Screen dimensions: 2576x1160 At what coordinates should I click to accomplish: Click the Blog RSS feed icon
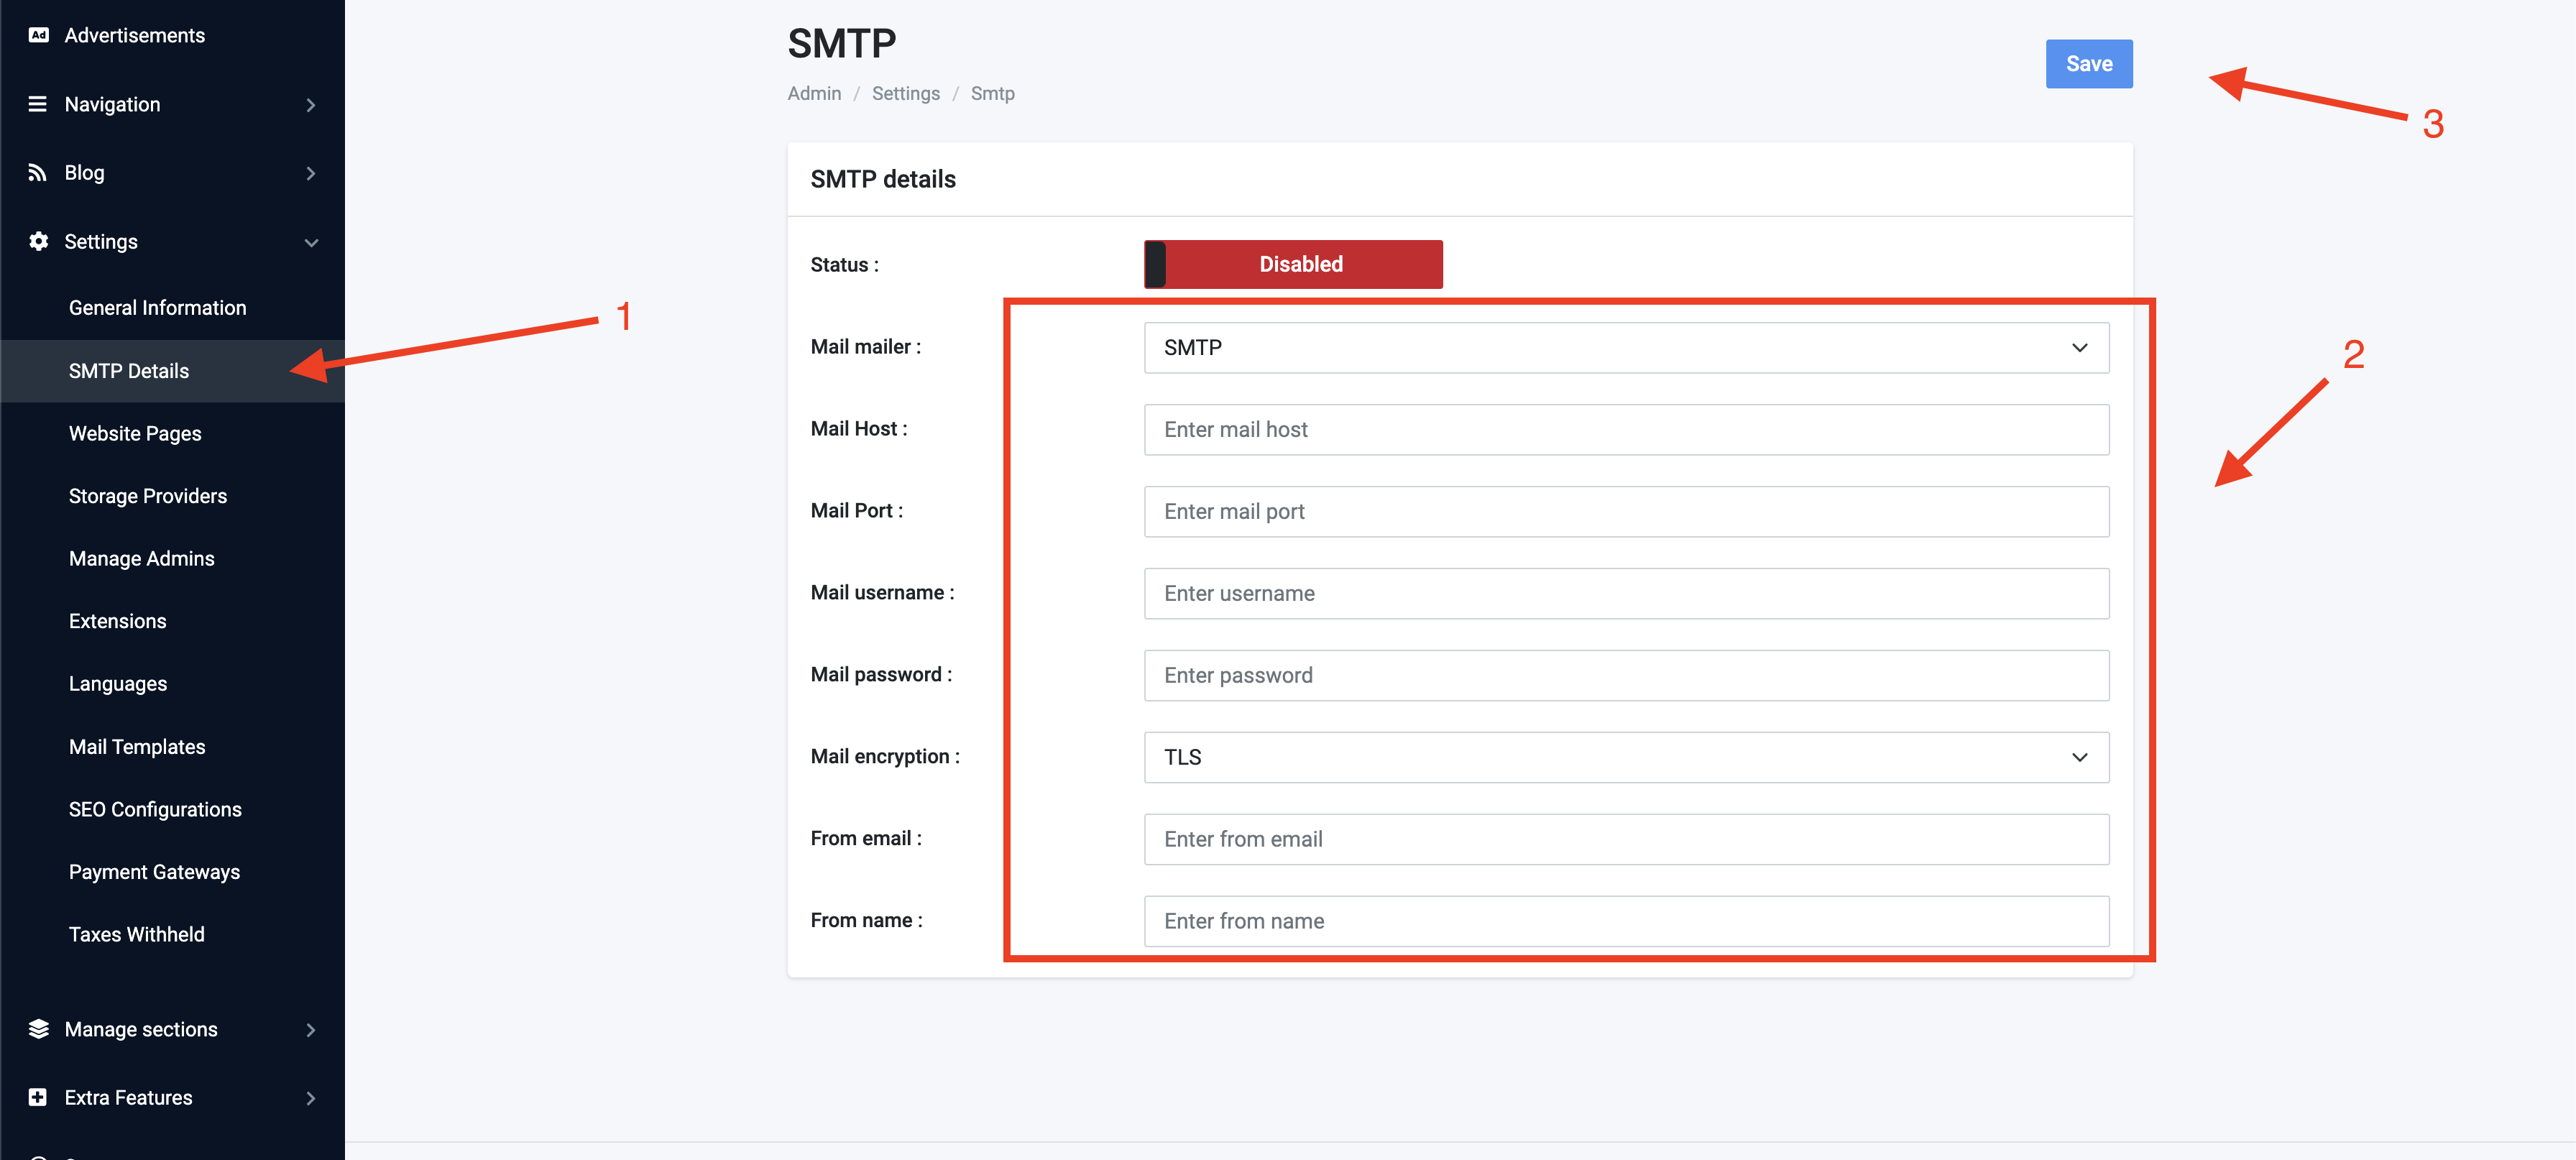(x=38, y=173)
